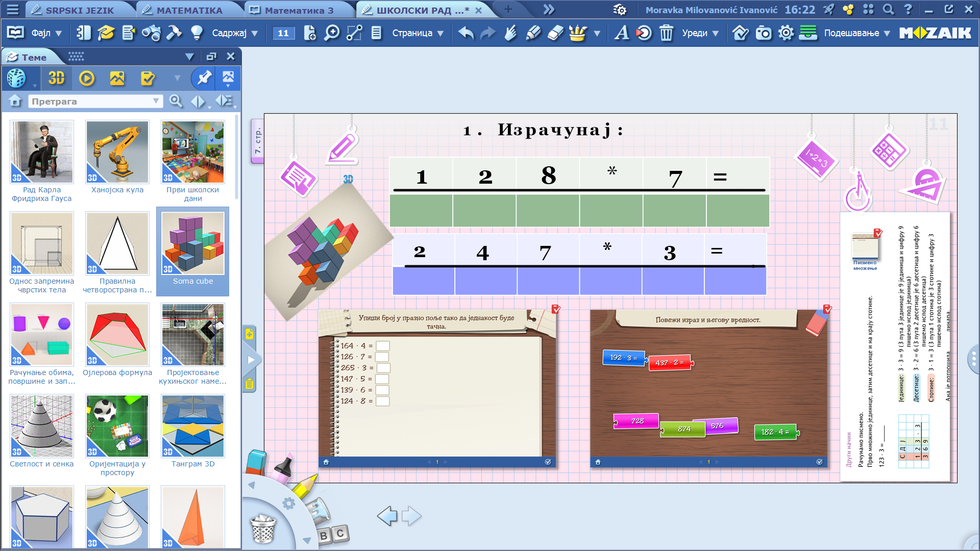Open the Уреди dropdown menu

click(x=700, y=33)
